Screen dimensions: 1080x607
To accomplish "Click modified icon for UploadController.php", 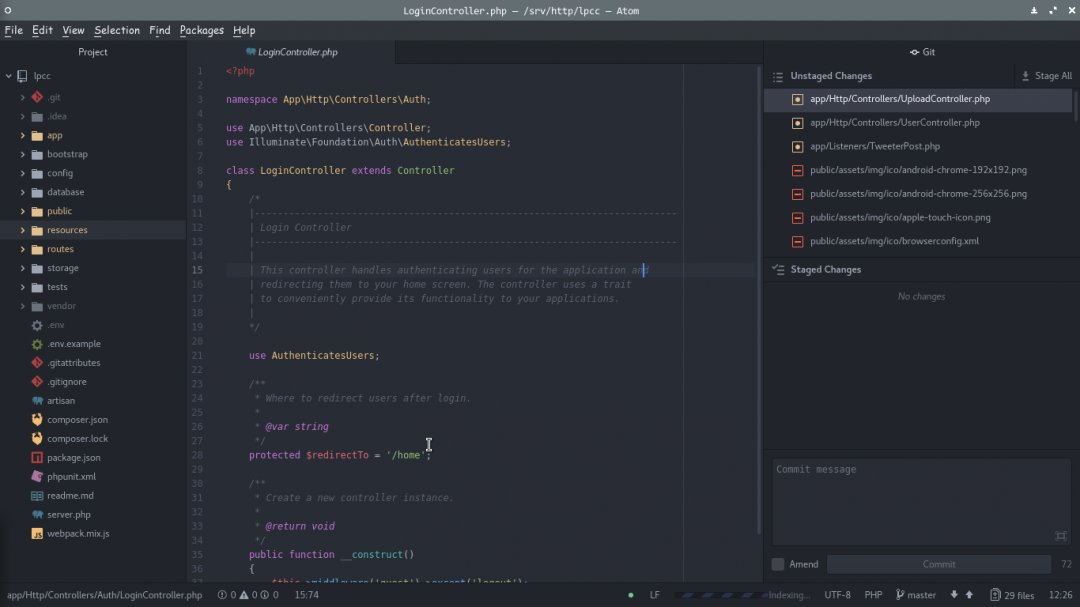I will [x=798, y=99].
